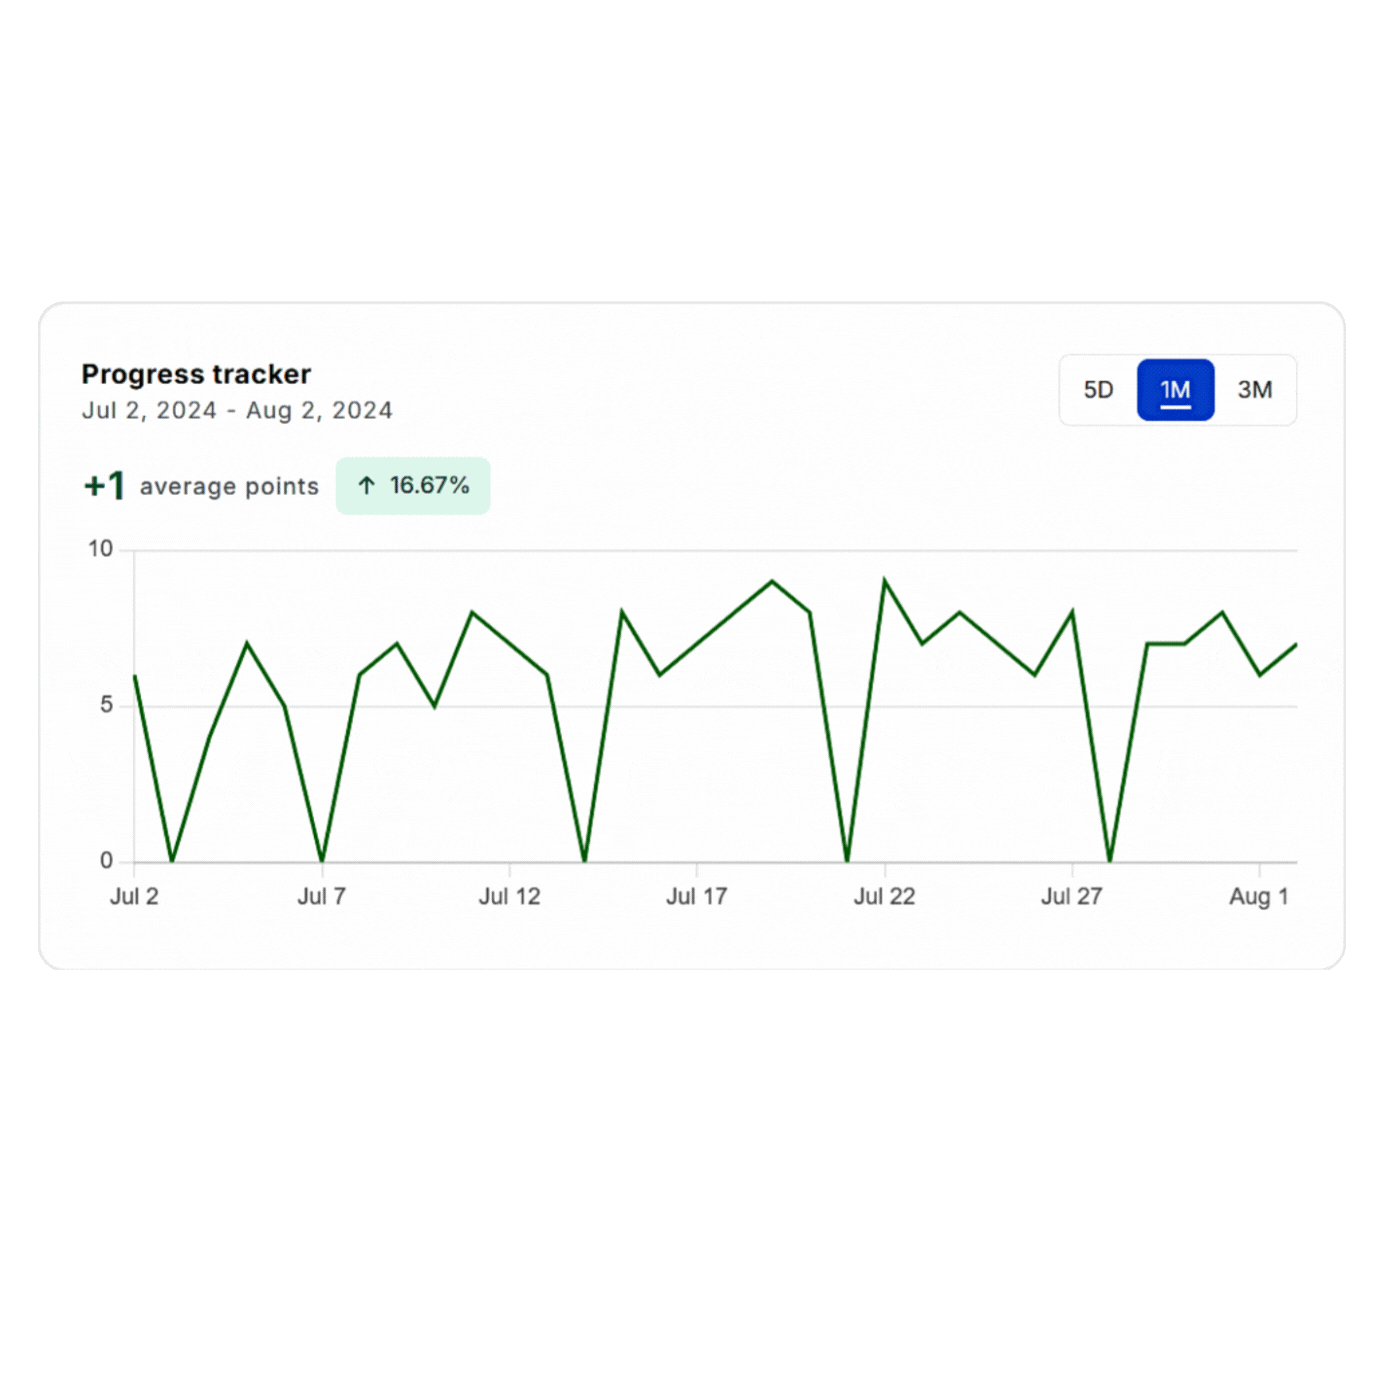Switch to the 3M time range
This screenshot has width=1400, height=1400.
pyautogui.click(x=1254, y=390)
